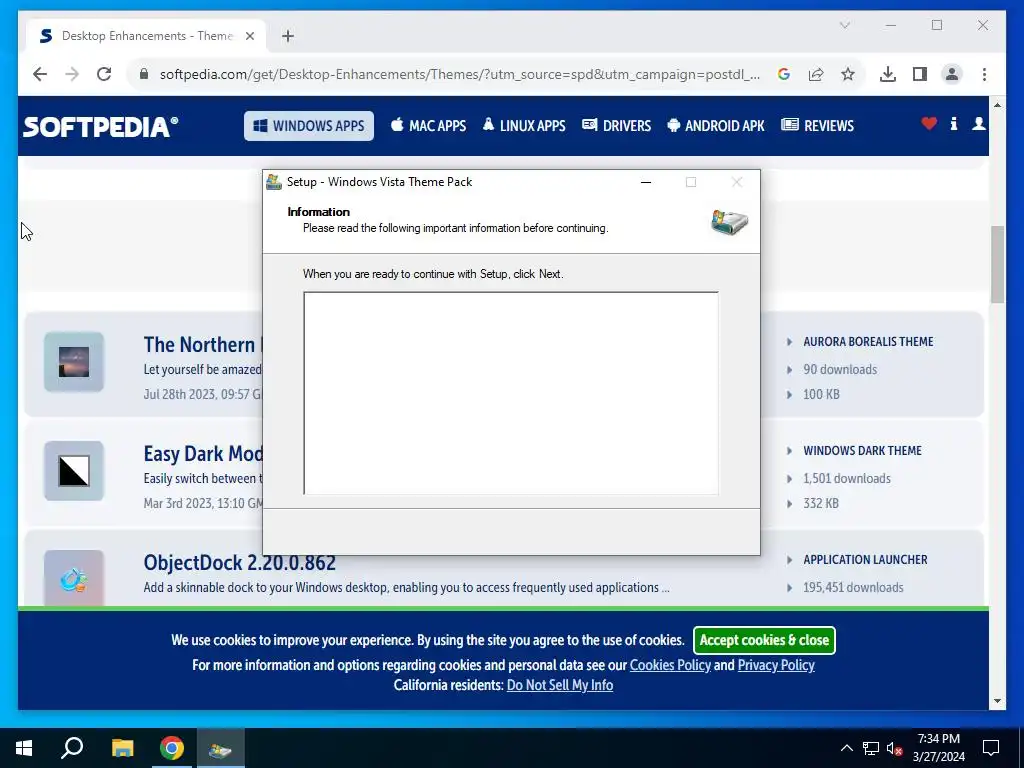Click the Softpedia logo
The height and width of the screenshot is (768, 1024).
[101, 126]
